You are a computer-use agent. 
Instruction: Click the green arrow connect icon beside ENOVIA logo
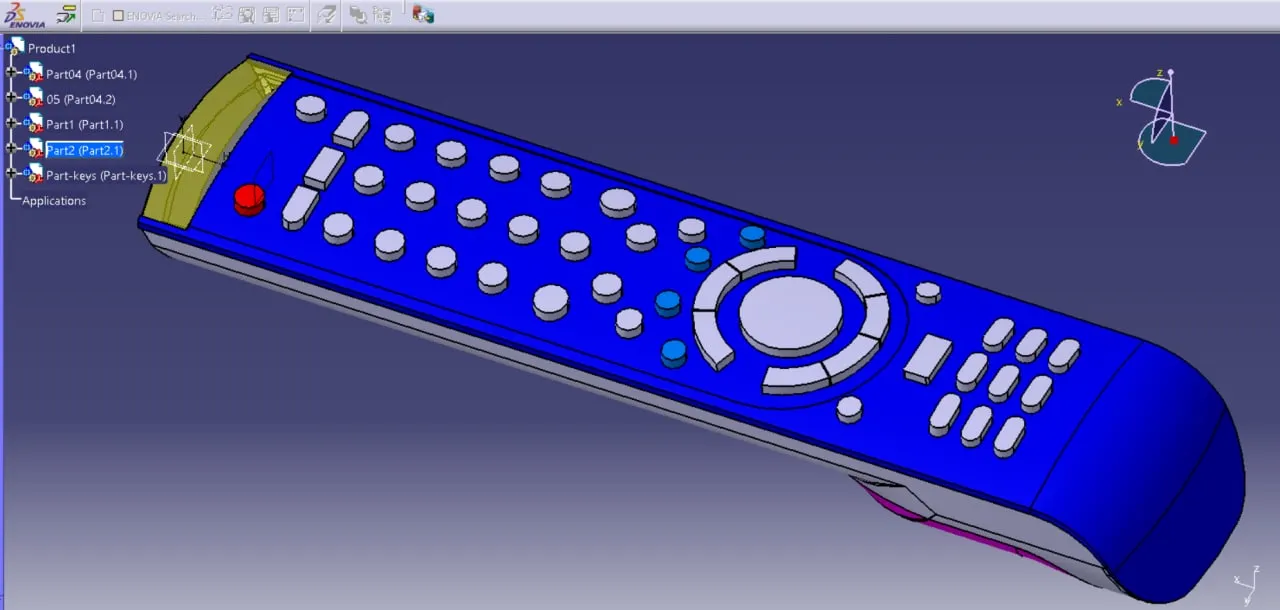pyautogui.click(x=66, y=15)
